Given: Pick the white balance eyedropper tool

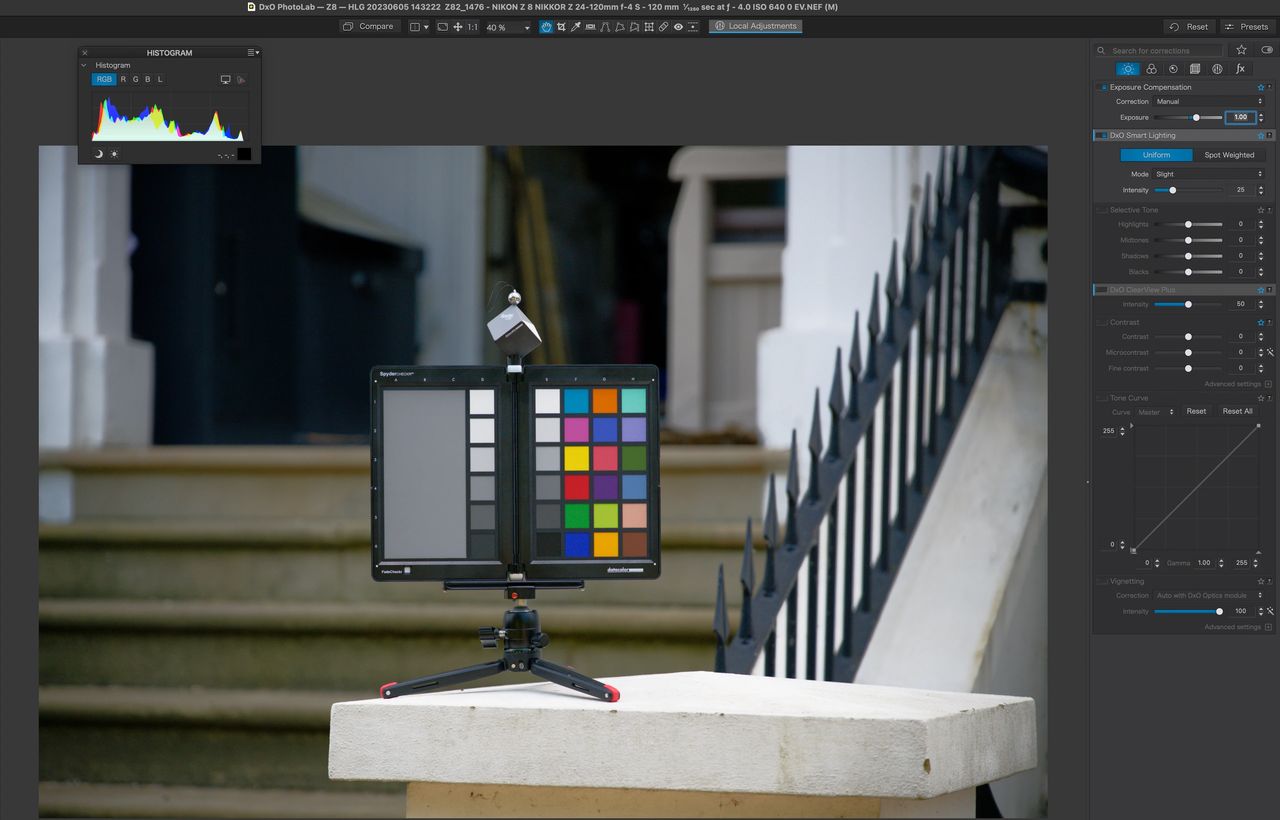Looking at the screenshot, I should tap(576, 27).
